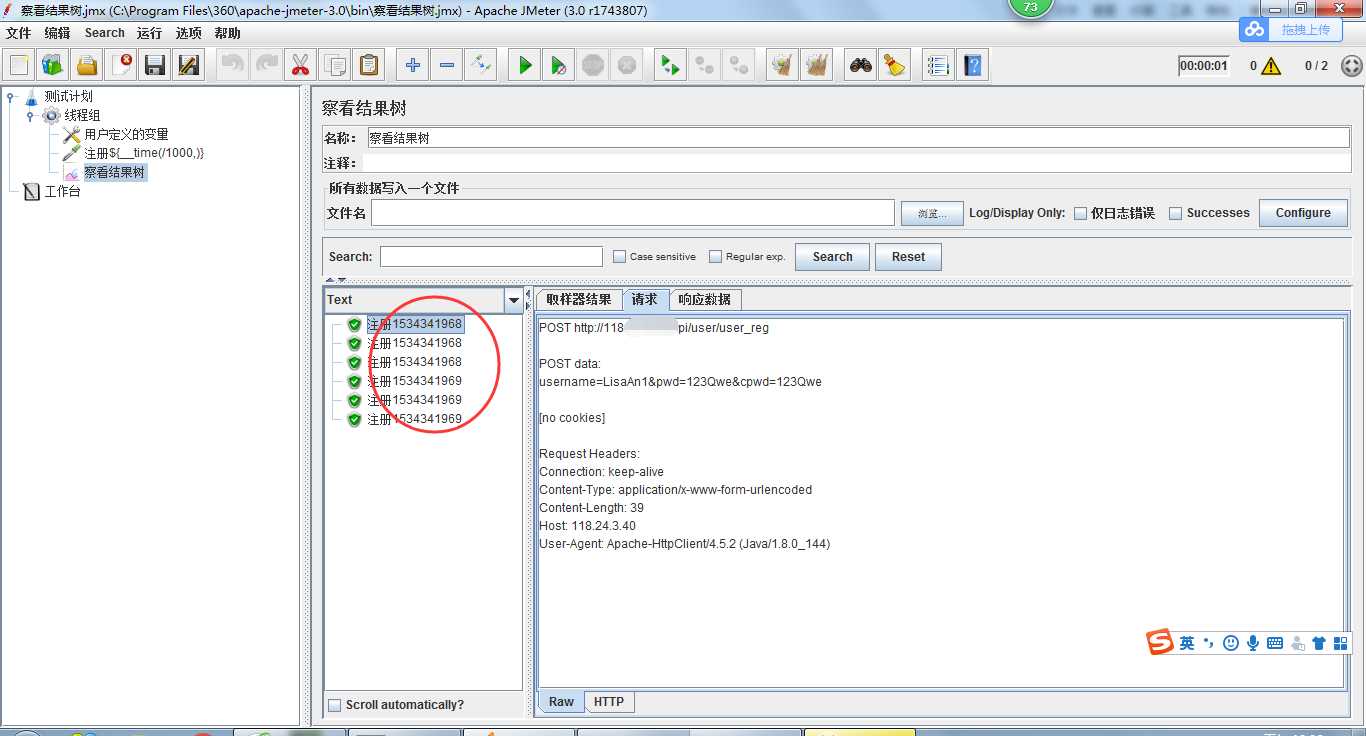Start test without pauses icon
The height and width of the screenshot is (736, 1366).
tap(559, 66)
